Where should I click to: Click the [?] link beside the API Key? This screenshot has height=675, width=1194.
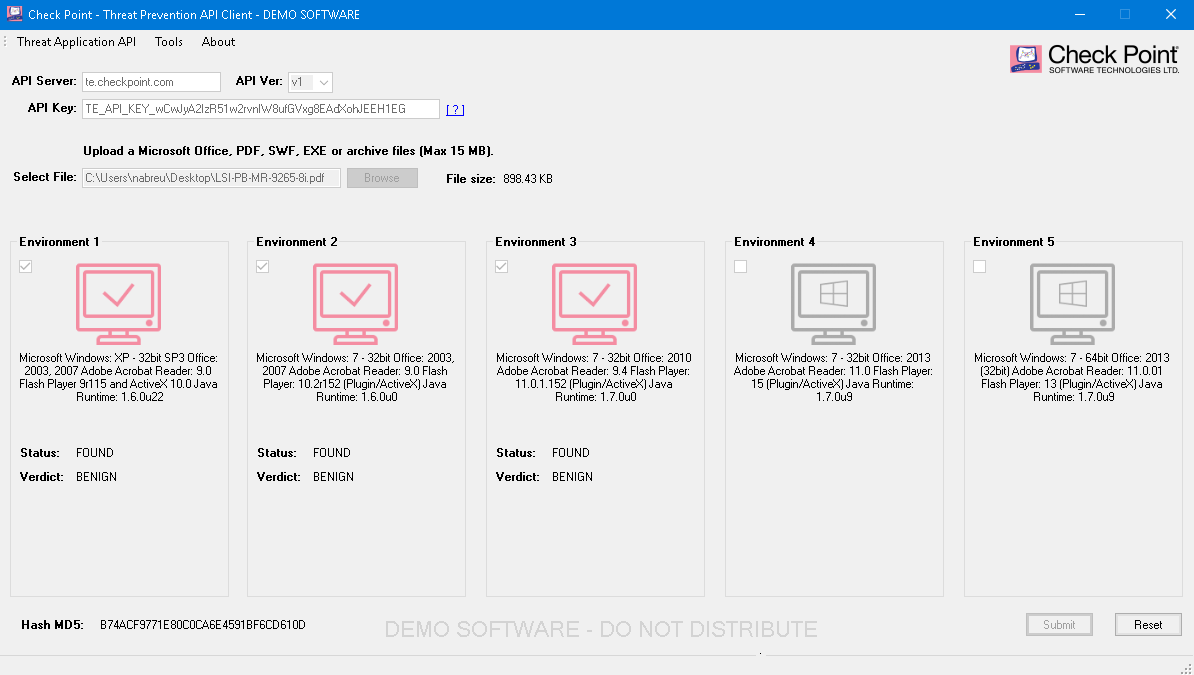tap(455, 109)
